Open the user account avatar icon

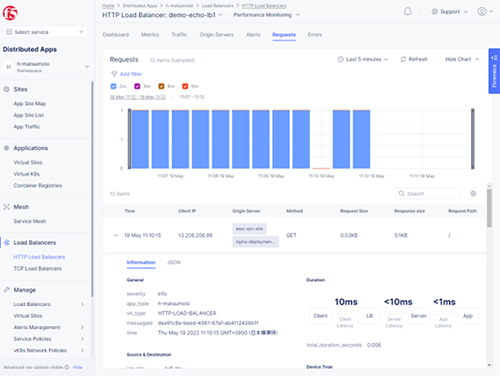(482, 11)
